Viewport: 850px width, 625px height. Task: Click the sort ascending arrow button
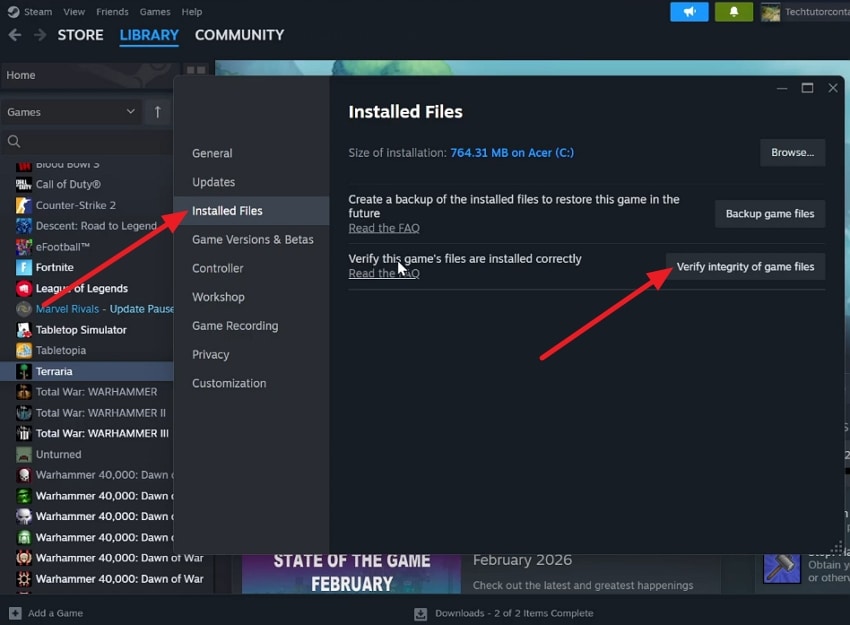(157, 112)
